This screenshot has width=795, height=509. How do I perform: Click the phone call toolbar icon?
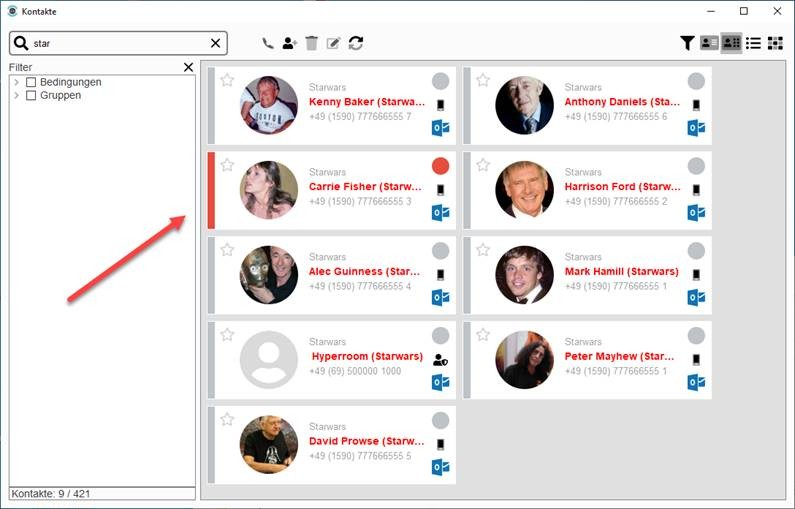[268, 44]
